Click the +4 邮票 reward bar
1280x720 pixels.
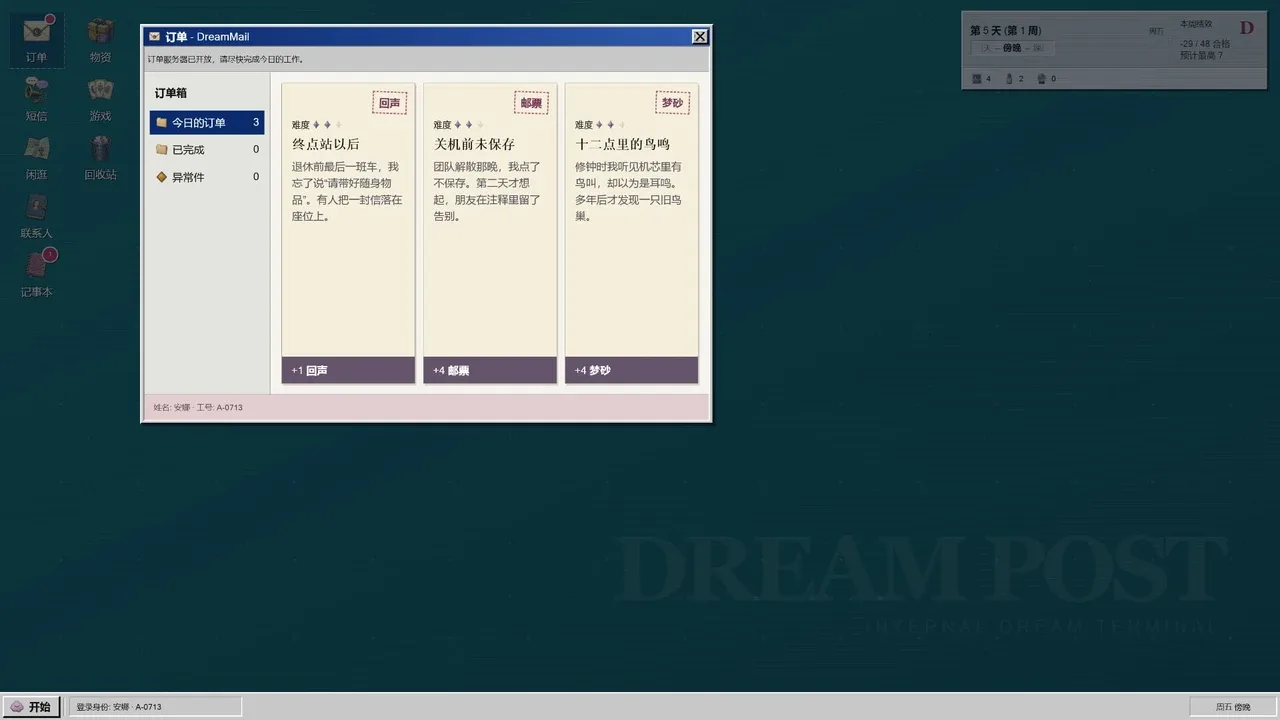(x=490, y=370)
